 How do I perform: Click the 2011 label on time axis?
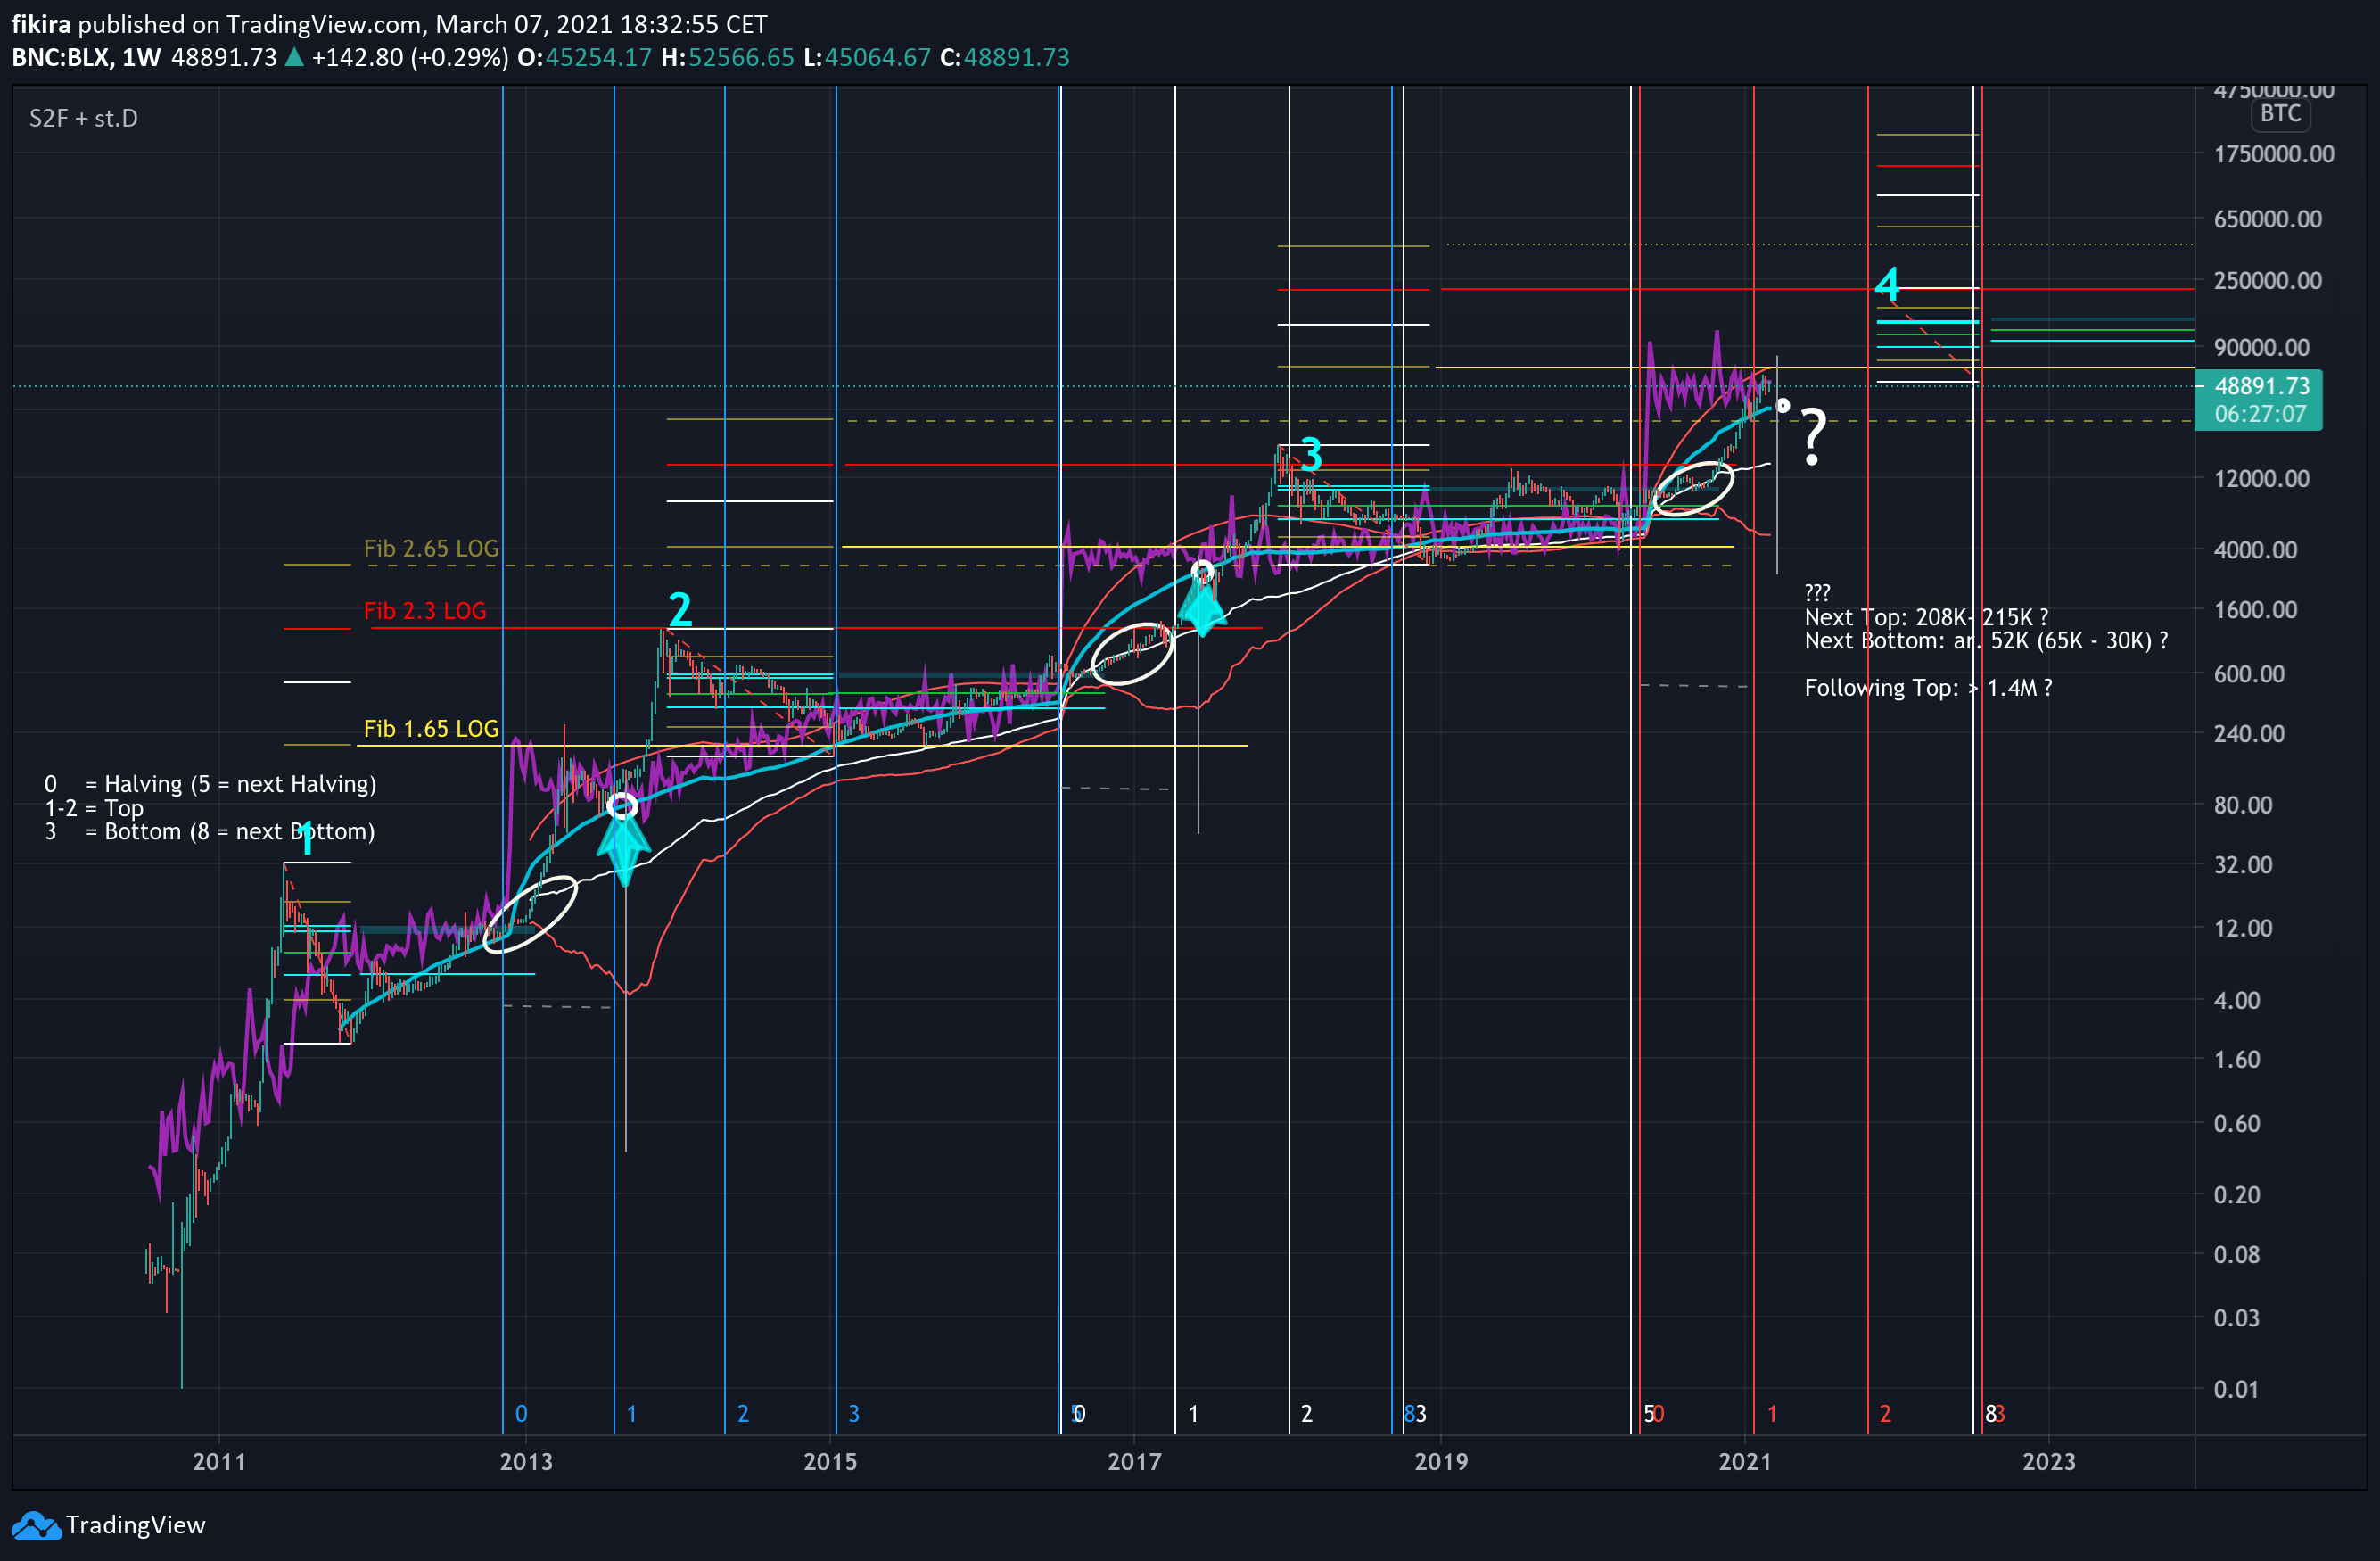[x=219, y=1462]
